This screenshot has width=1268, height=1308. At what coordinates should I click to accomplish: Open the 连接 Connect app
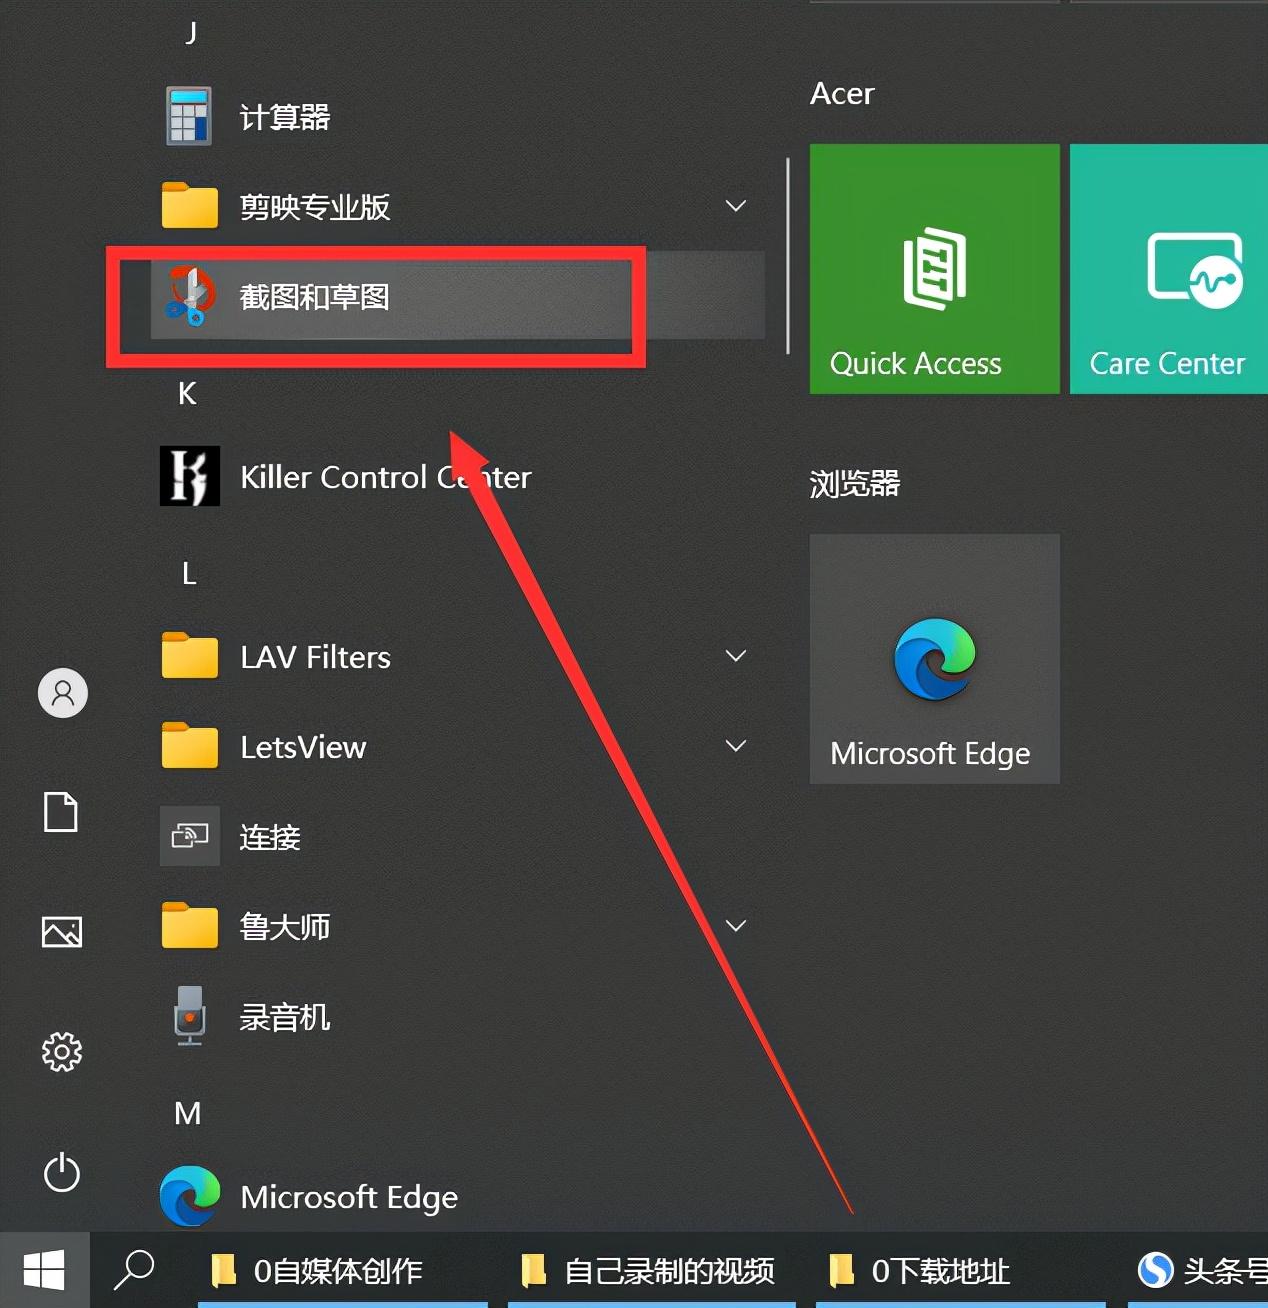point(269,837)
